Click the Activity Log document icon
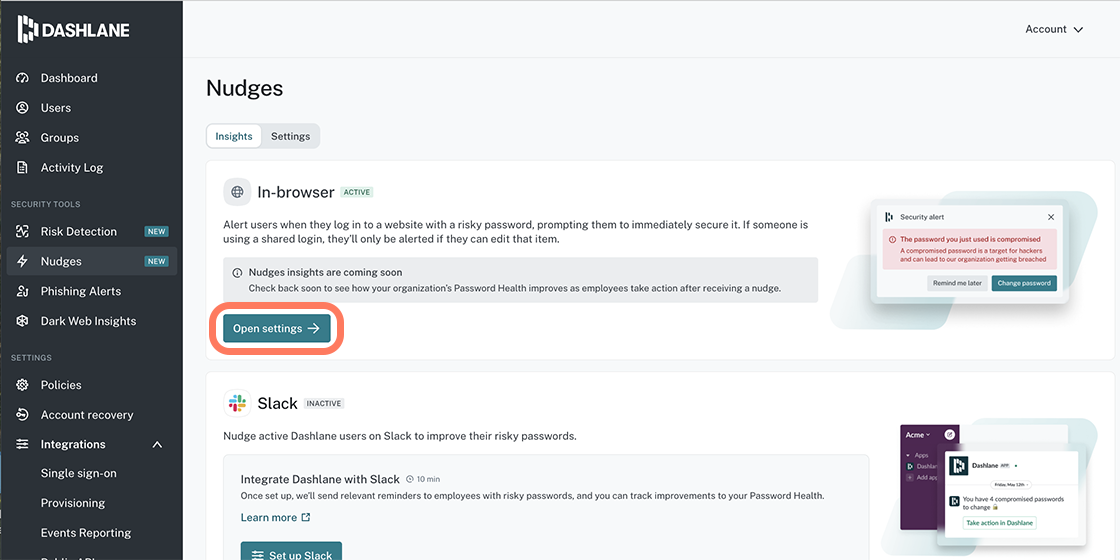1120x560 pixels. coord(22,167)
